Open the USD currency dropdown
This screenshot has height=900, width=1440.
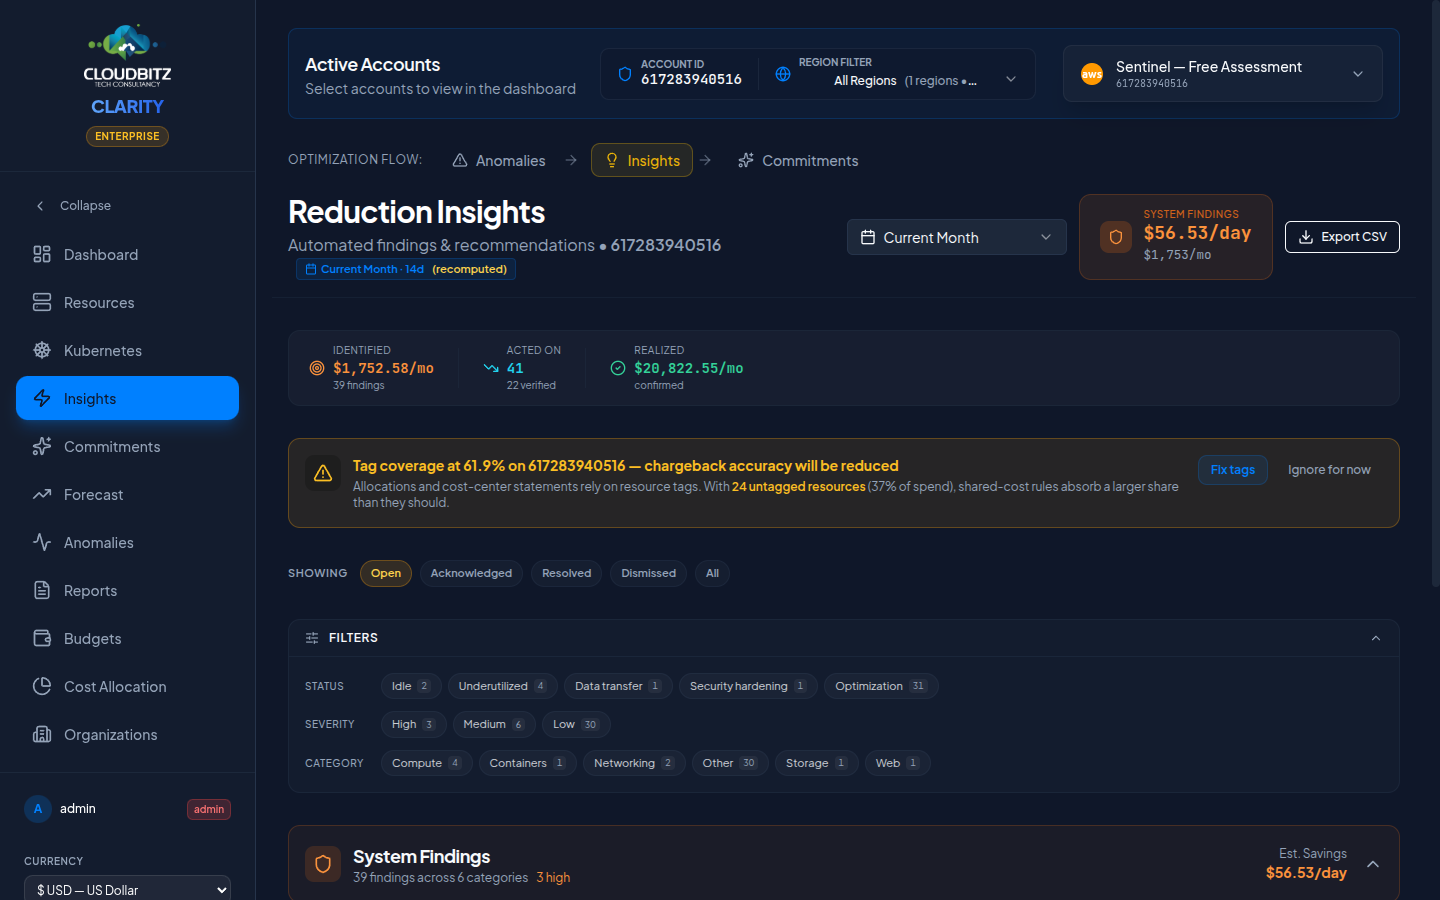tap(127, 889)
